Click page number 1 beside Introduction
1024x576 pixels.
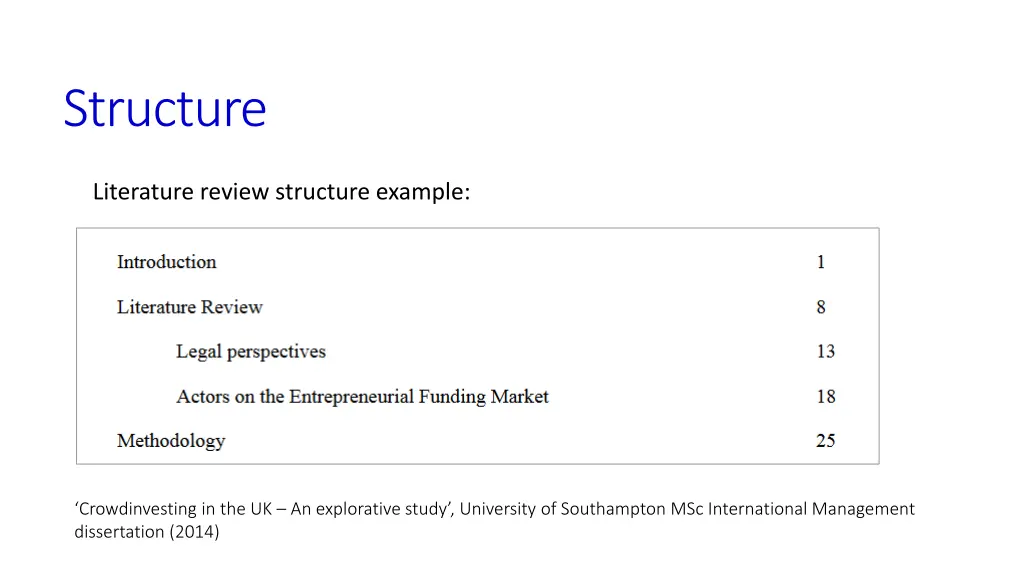pyautogui.click(x=821, y=262)
